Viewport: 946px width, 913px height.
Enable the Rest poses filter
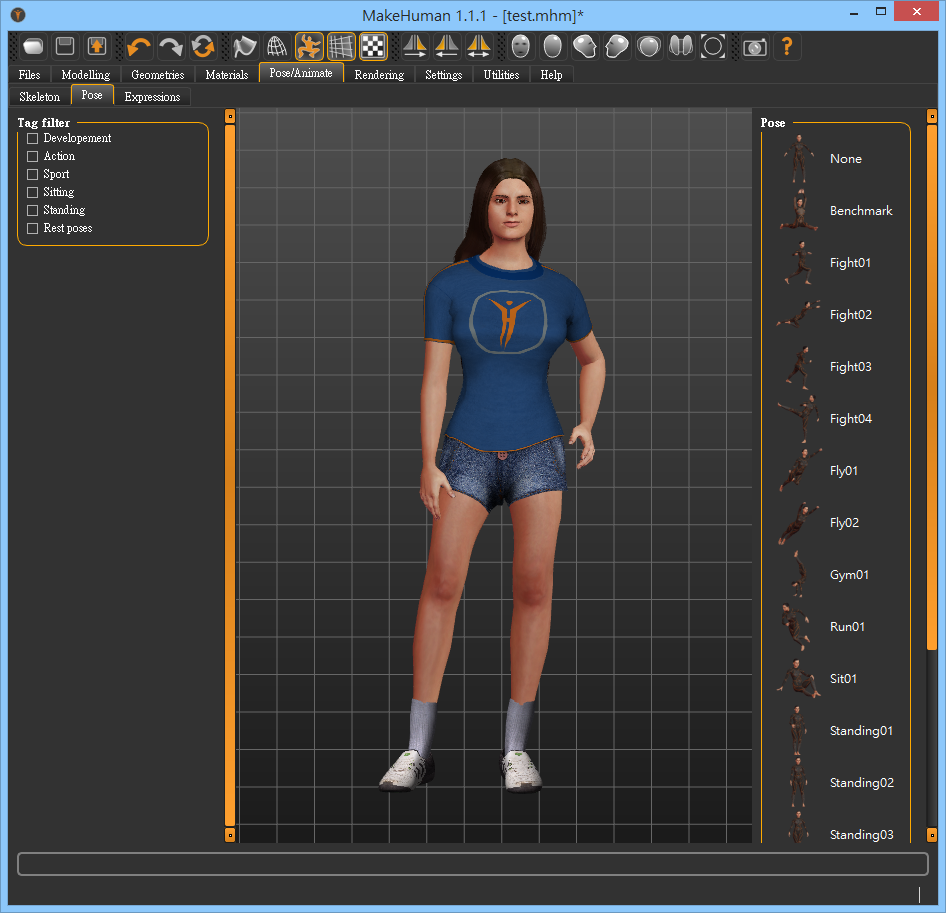(x=32, y=228)
